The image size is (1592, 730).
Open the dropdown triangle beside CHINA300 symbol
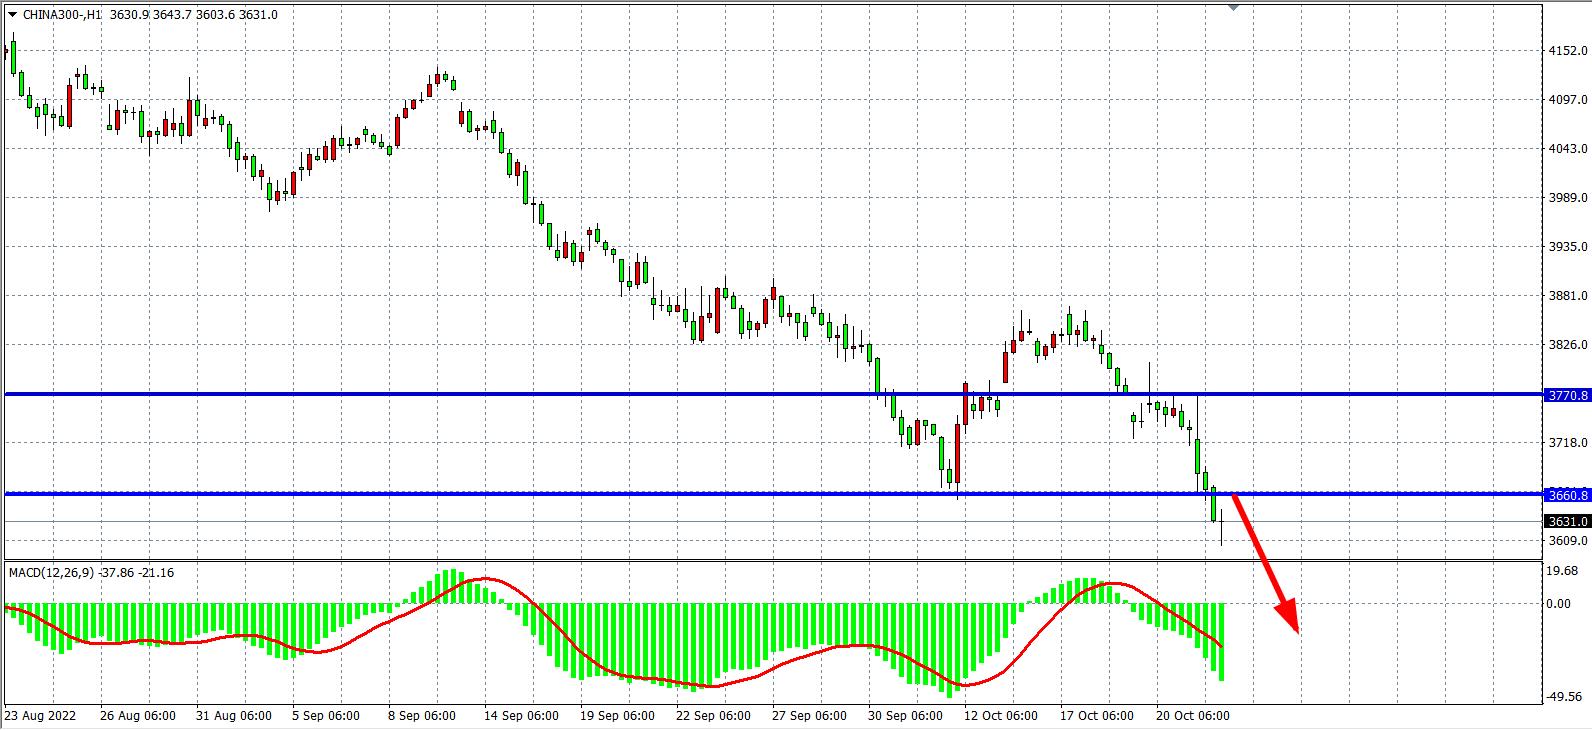pyautogui.click(x=12, y=14)
